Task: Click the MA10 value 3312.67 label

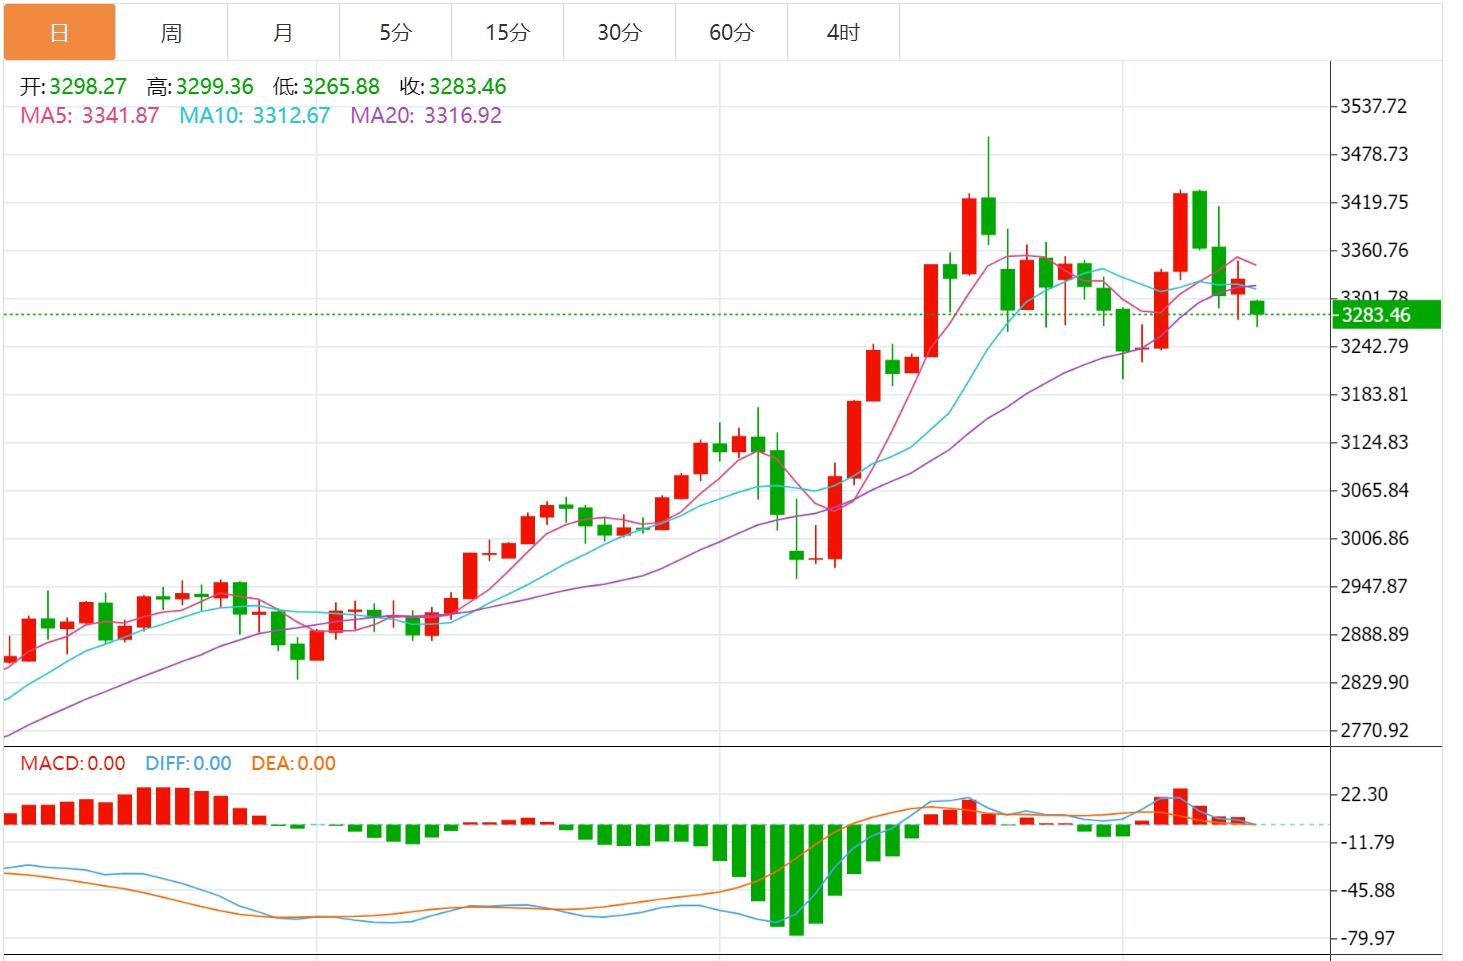Action: pyautogui.click(x=254, y=116)
